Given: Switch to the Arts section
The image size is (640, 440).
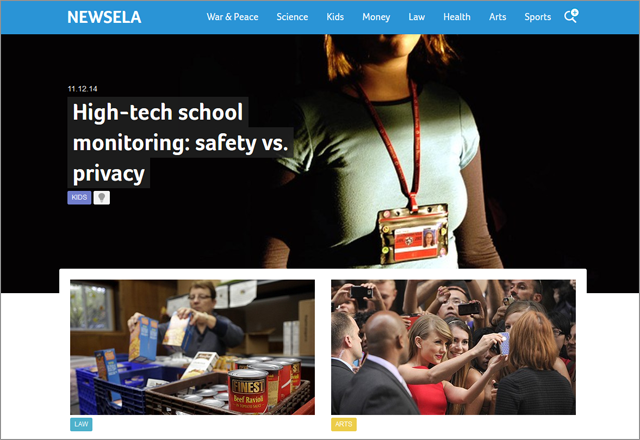Looking at the screenshot, I should [498, 17].
